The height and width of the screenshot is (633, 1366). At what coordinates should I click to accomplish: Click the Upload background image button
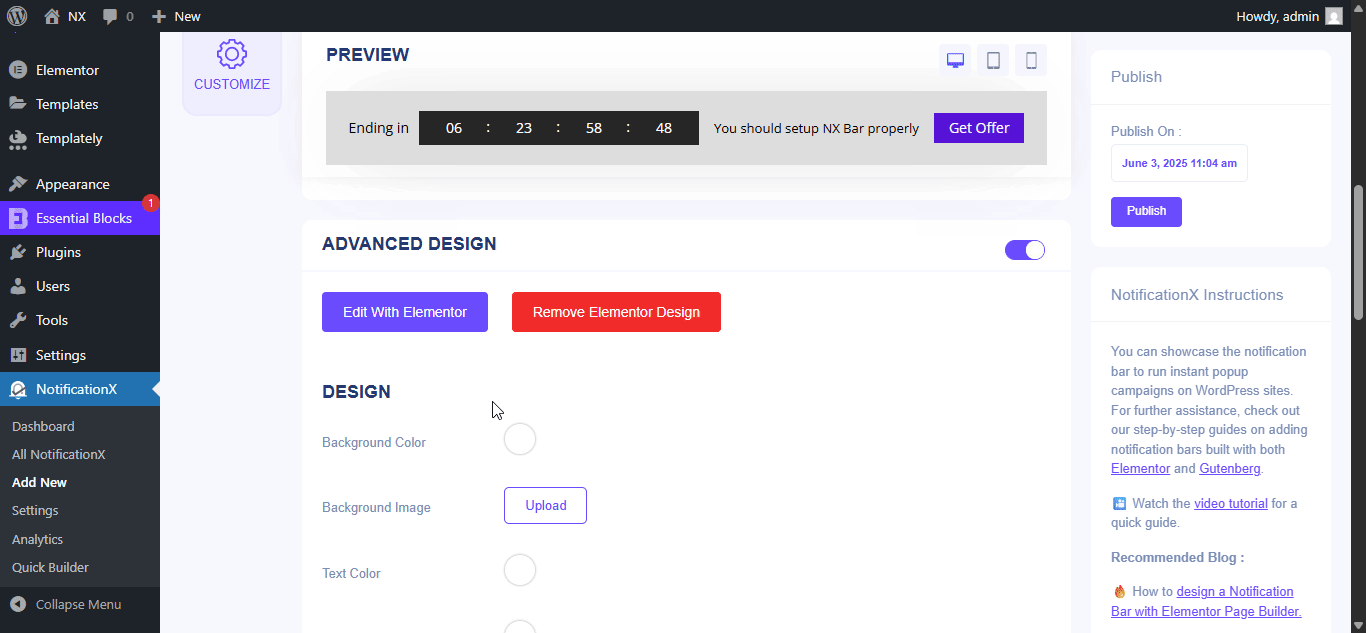(x=545, y=505)
